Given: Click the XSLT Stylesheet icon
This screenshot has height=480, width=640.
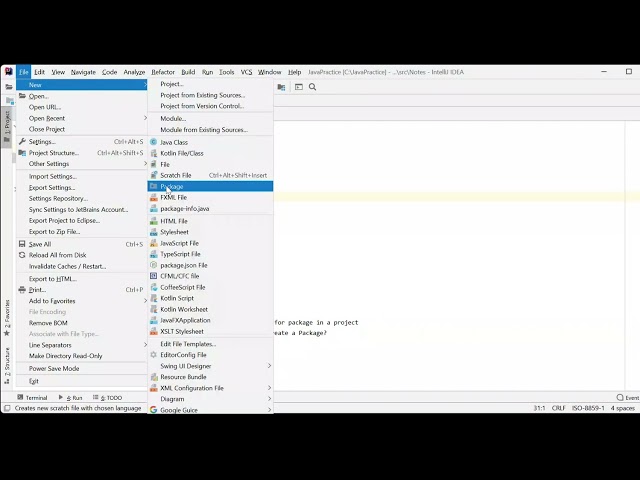Looking at the screenshot, I should (x=153, y=331).
